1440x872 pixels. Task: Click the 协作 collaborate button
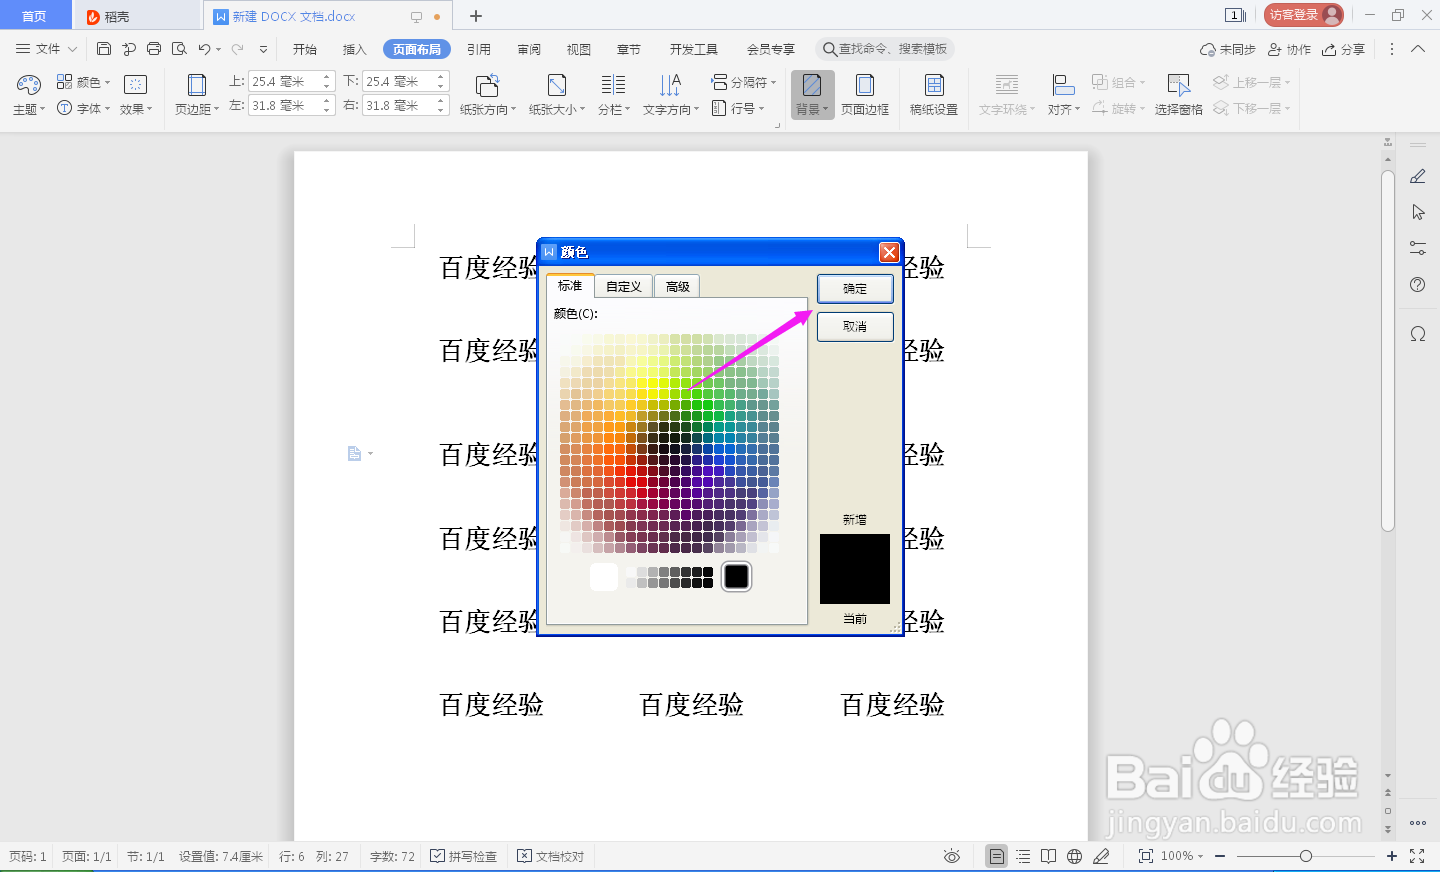point(1289,49)
